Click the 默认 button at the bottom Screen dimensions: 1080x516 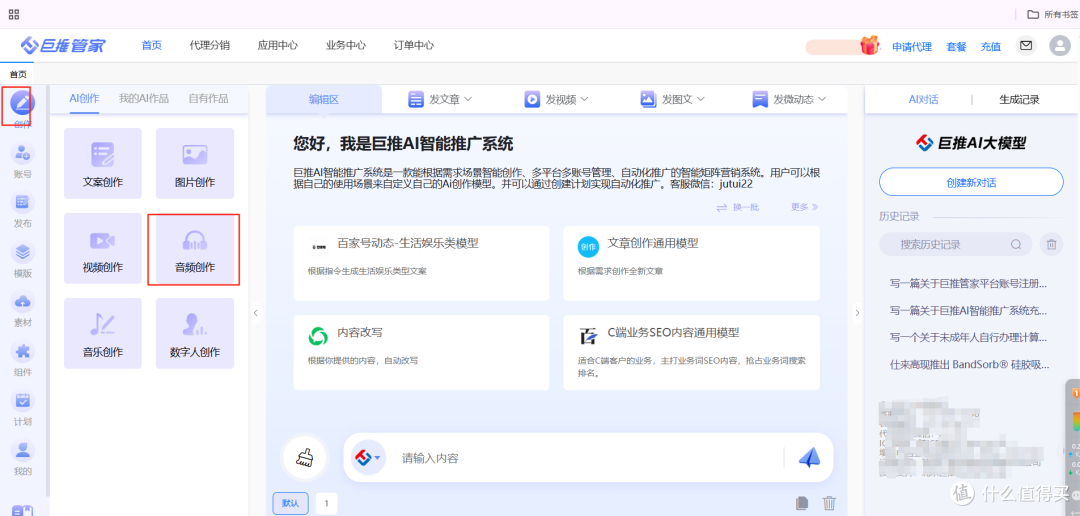(x=291, y=503)
